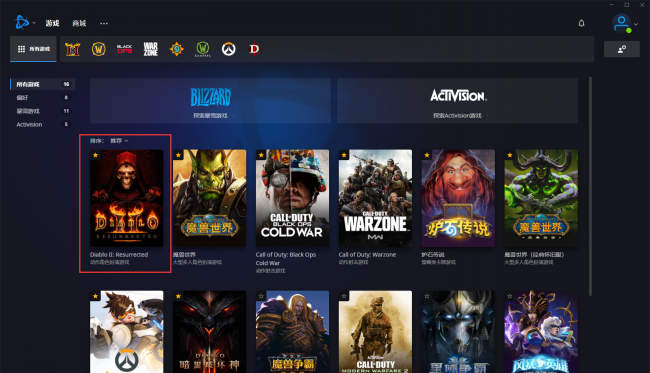Screen dimensions: 650x373
Task: Toggle favorite star on 魔兽世界 orc card
Action: [x=178, y=155]
